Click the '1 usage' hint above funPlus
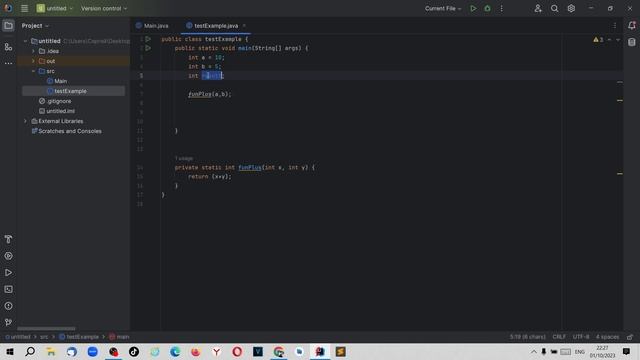Image resolution: width=640 pixels, height=360 pixels. tap(184, 158)
